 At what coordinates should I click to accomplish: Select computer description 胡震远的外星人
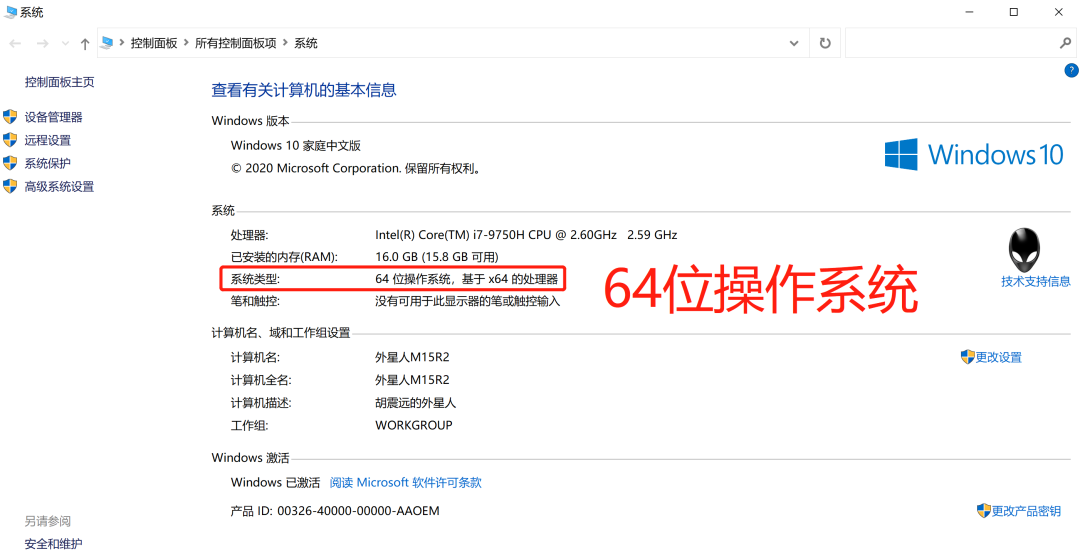[415, 403]
